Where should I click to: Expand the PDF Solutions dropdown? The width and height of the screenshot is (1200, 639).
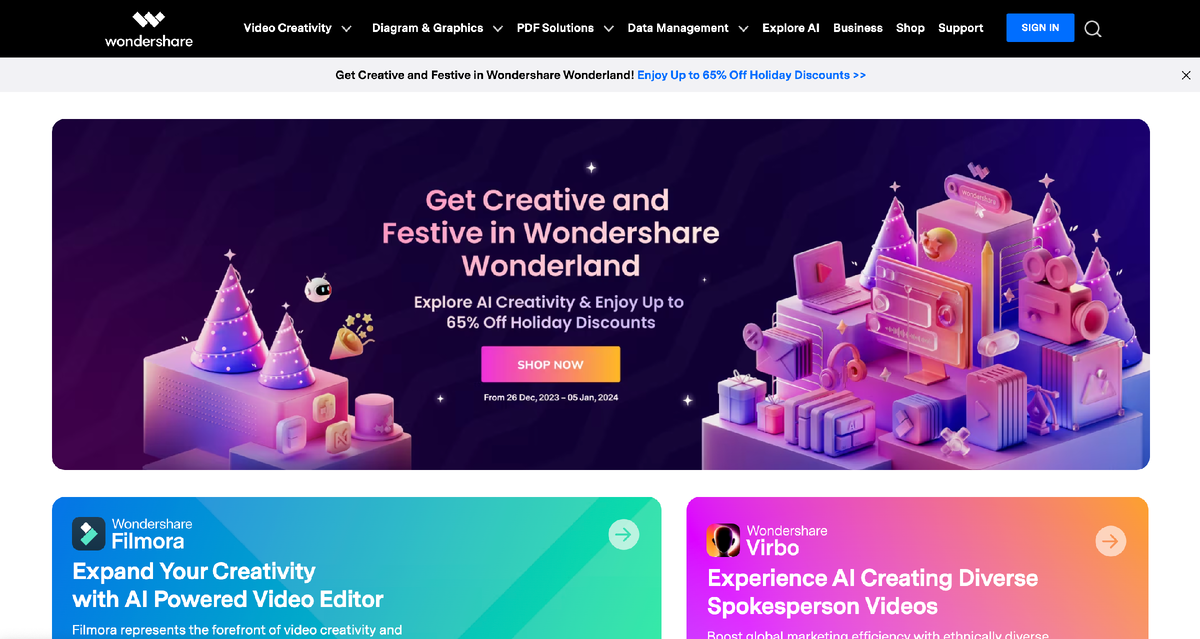click(565, 28)
